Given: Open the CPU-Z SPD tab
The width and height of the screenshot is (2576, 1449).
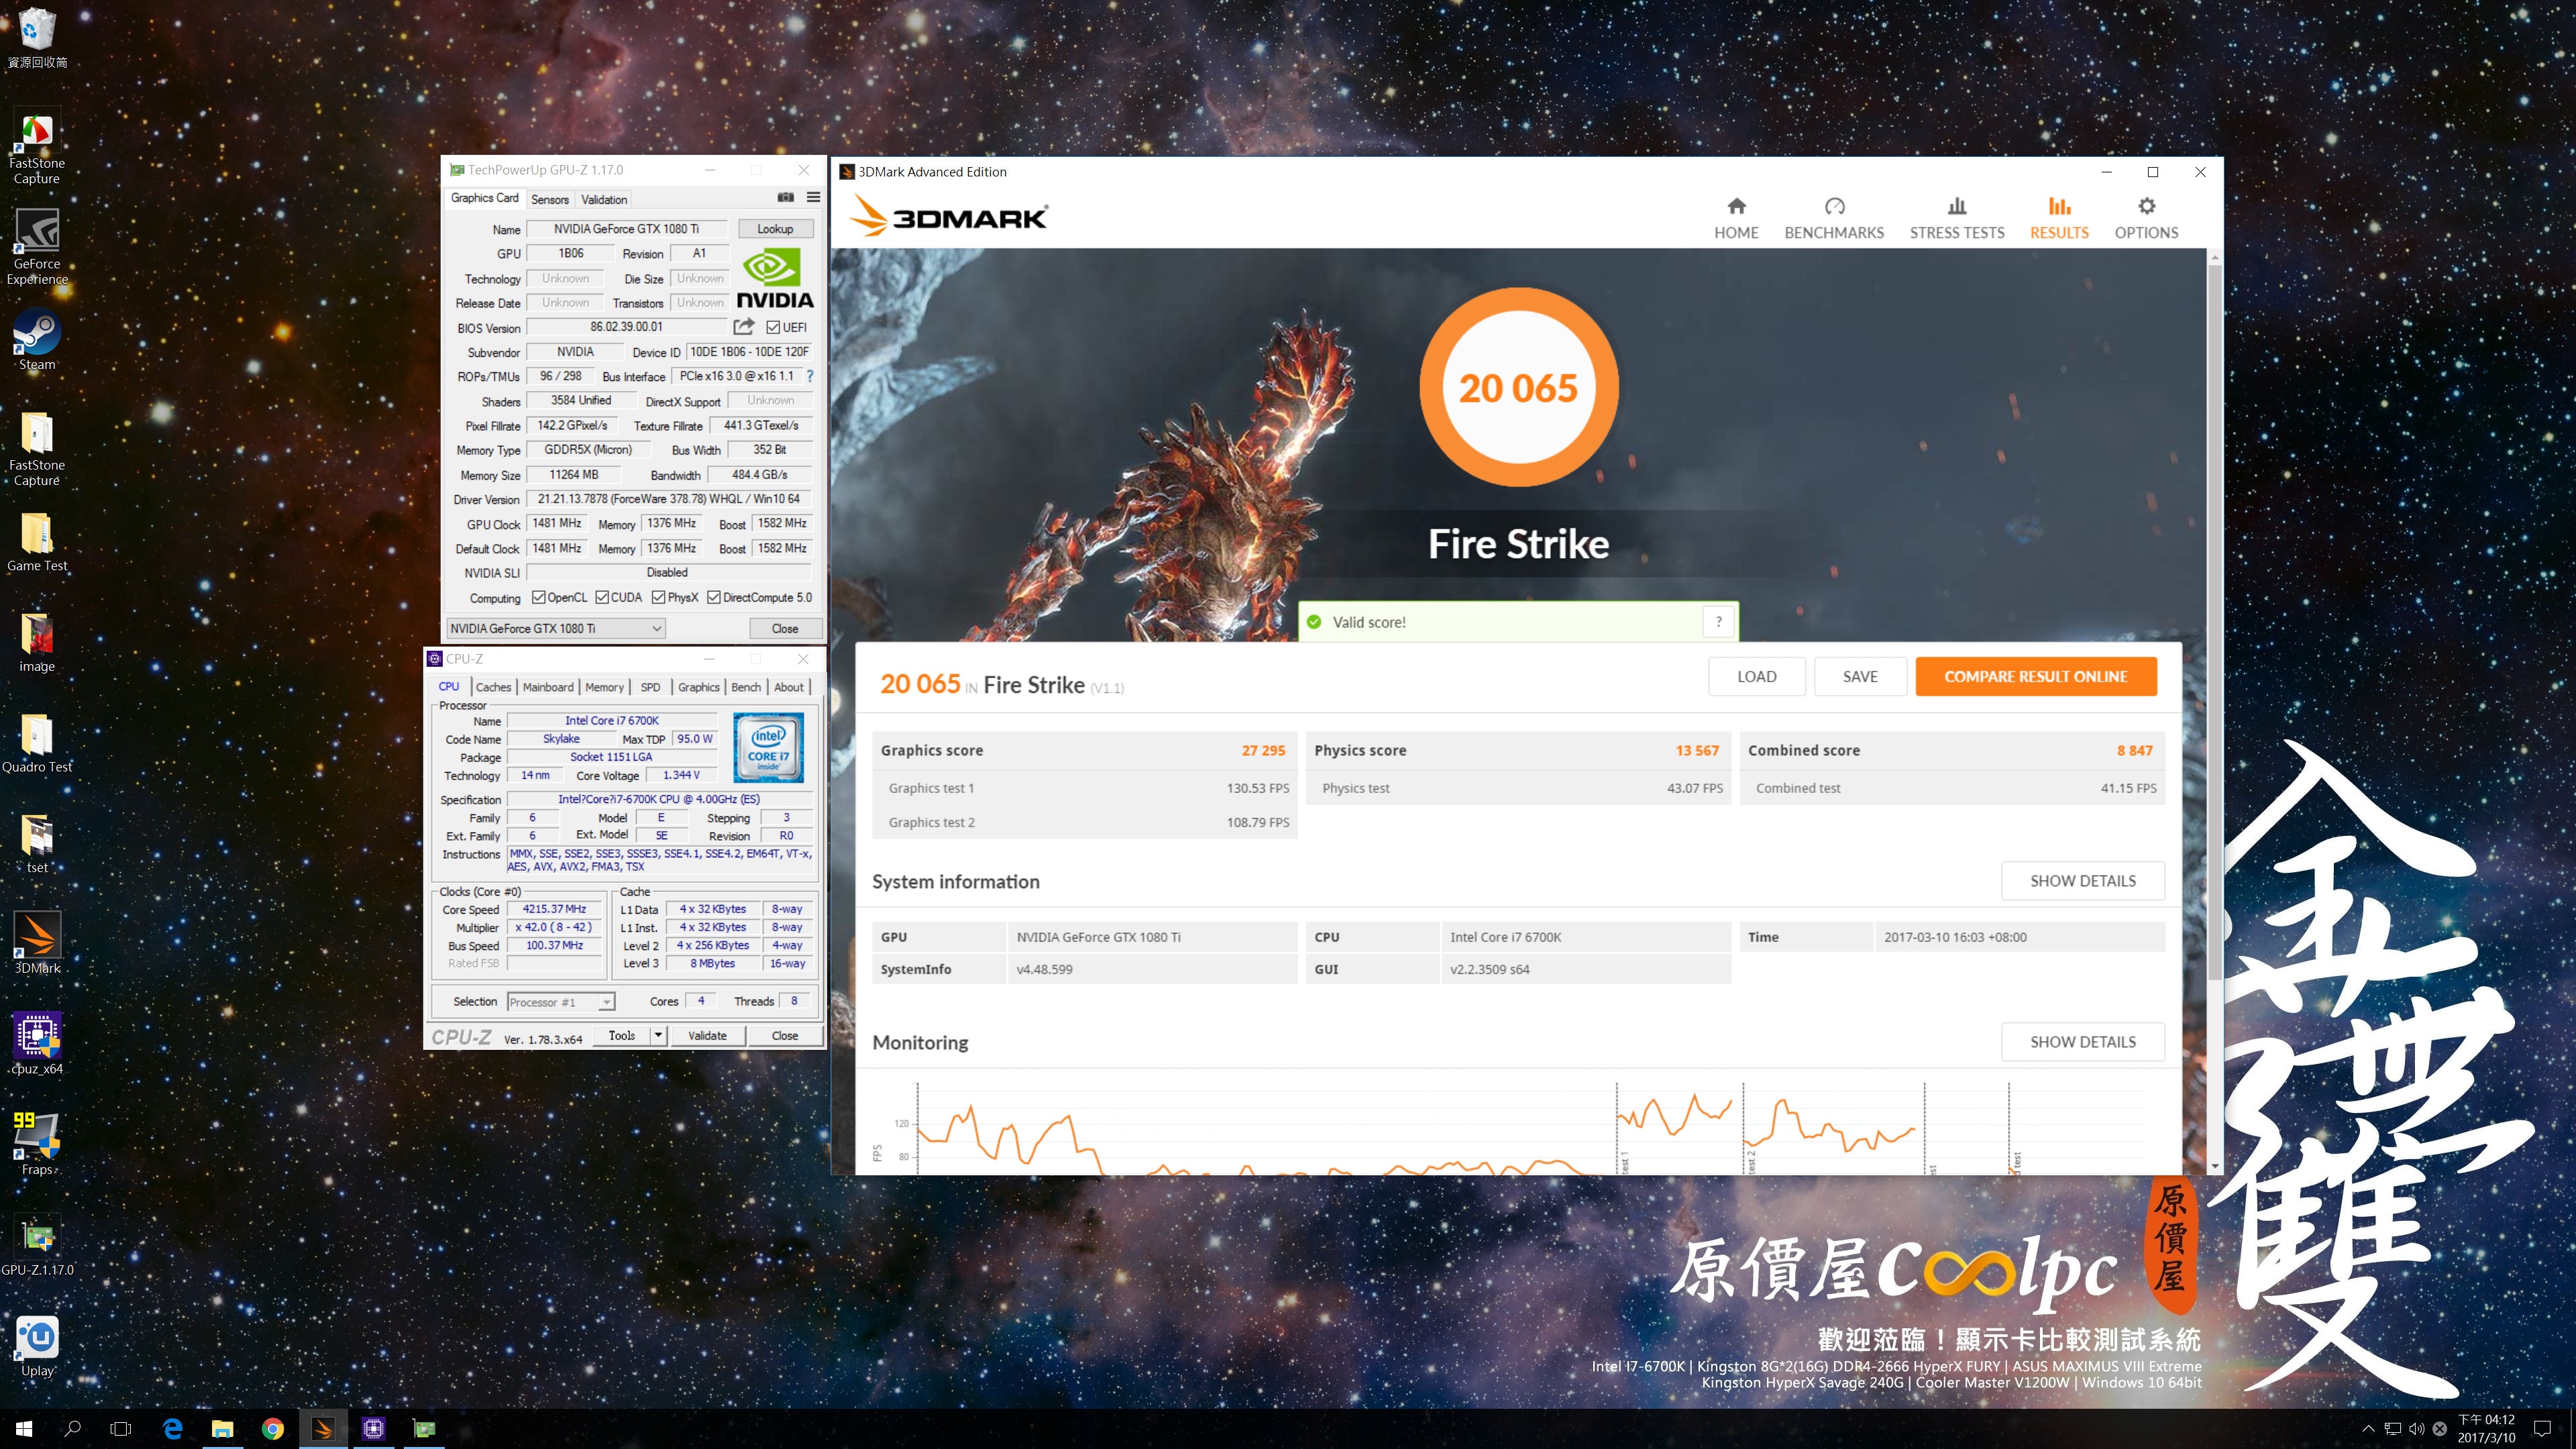Looking at the screenshot, I should coord(650,687).
